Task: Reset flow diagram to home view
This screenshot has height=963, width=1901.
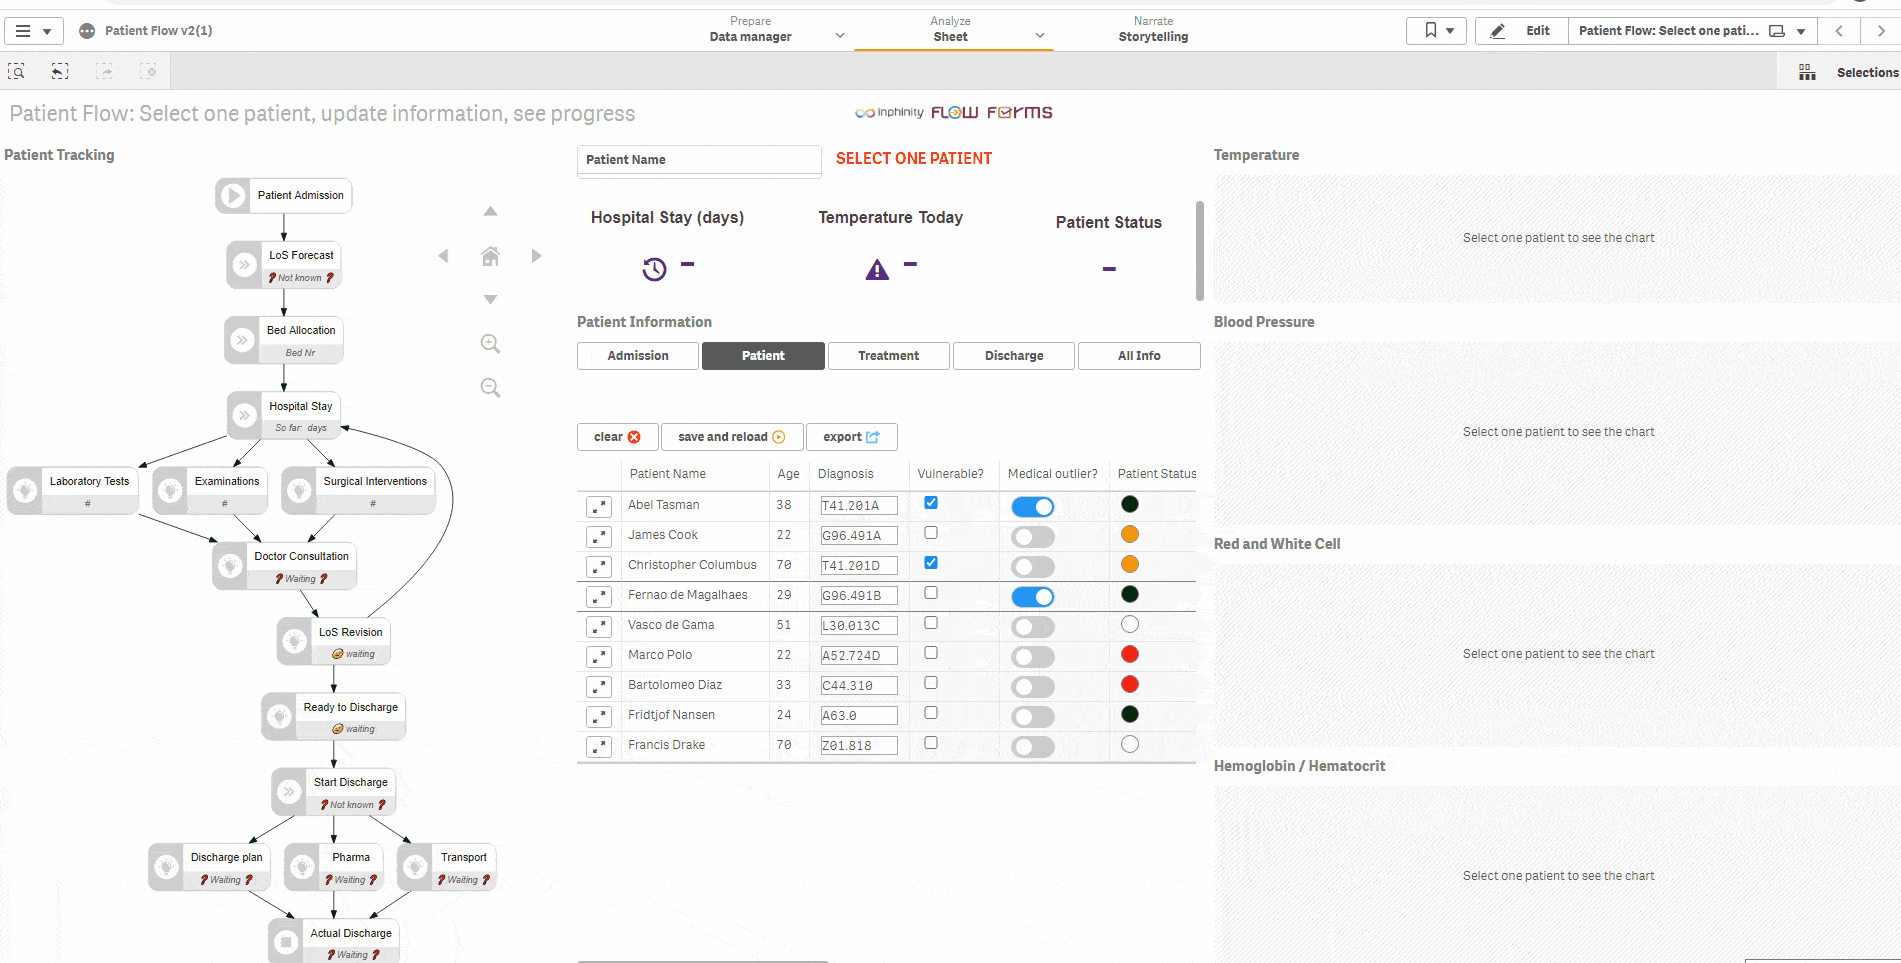Action: (490, 256)
